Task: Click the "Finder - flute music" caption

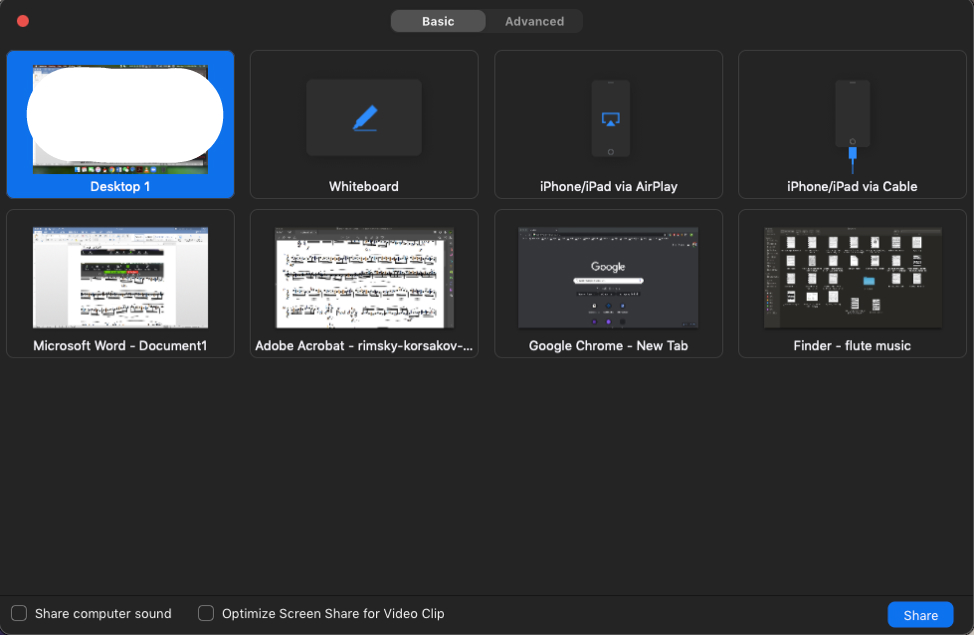Action: [x=852, y=346]
